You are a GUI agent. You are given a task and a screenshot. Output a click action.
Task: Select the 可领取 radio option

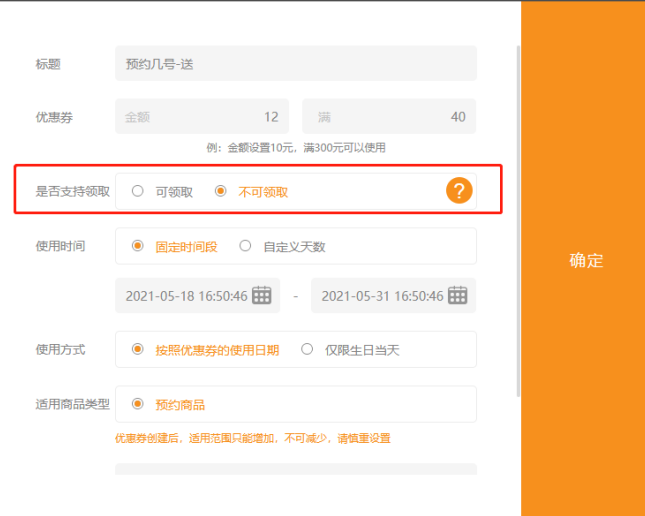tap(138, 192)
